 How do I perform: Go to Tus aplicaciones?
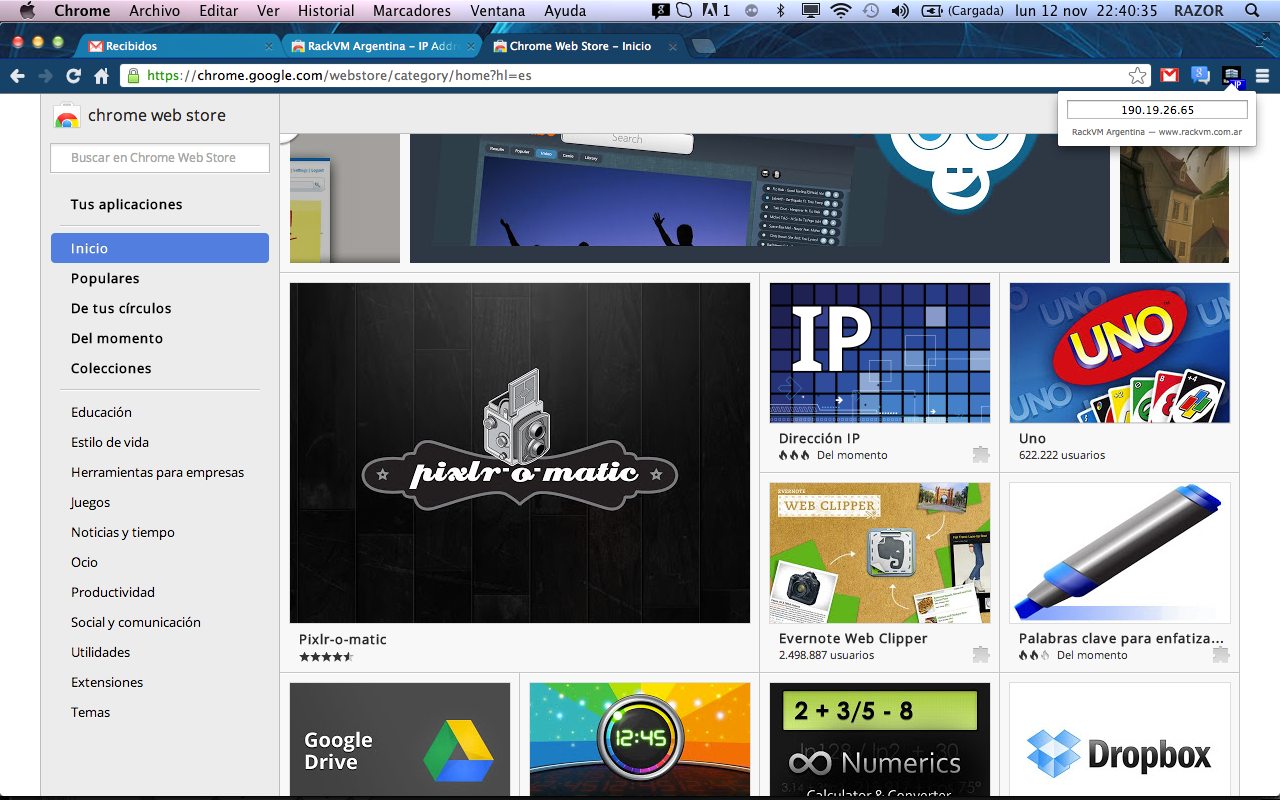(126, 204)
